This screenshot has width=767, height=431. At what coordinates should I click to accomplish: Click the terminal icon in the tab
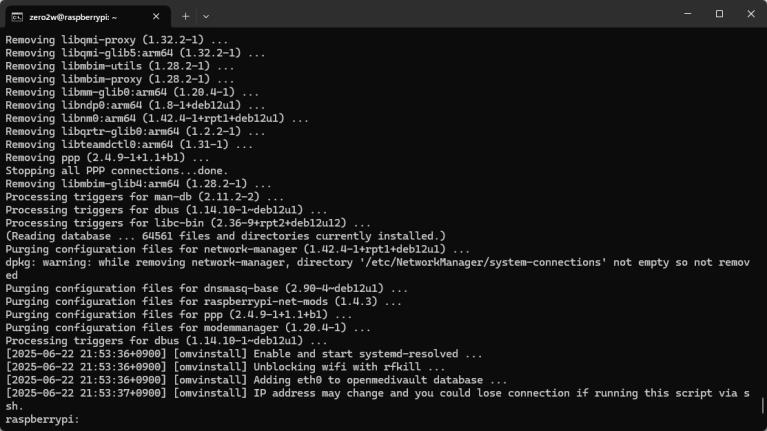pos(17,17)
